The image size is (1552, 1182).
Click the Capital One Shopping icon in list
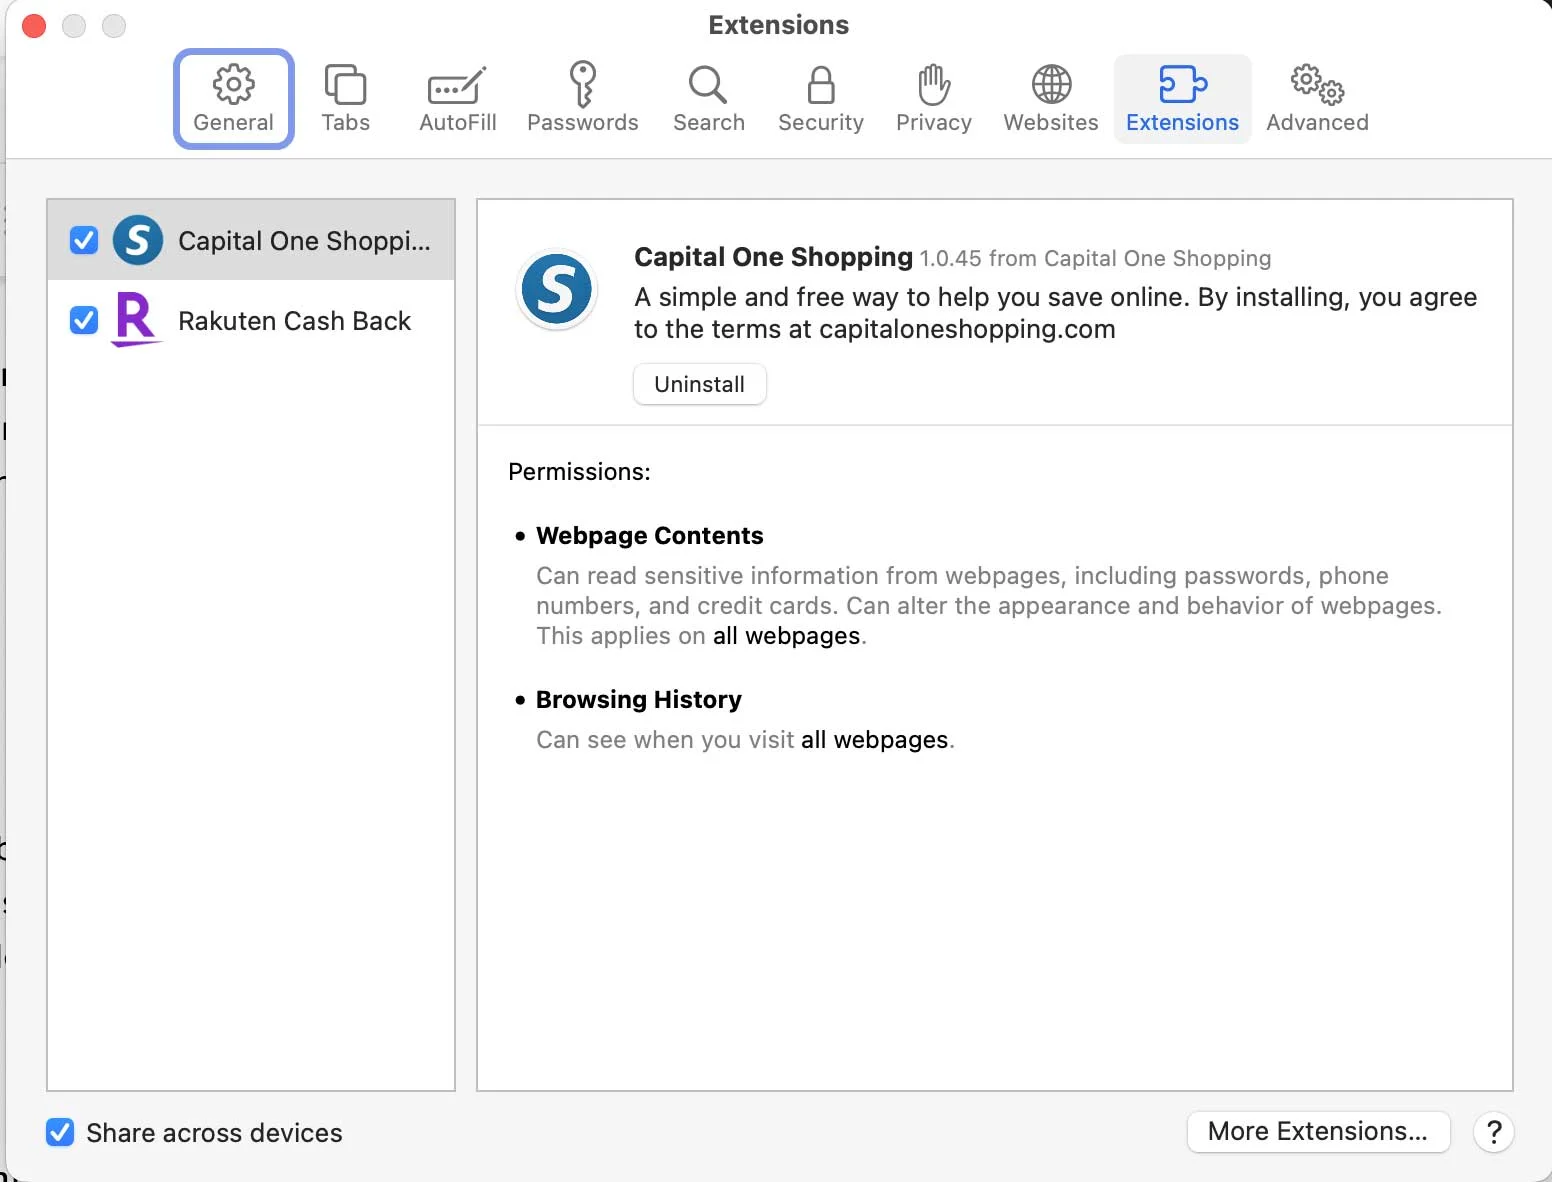[138, 240]
